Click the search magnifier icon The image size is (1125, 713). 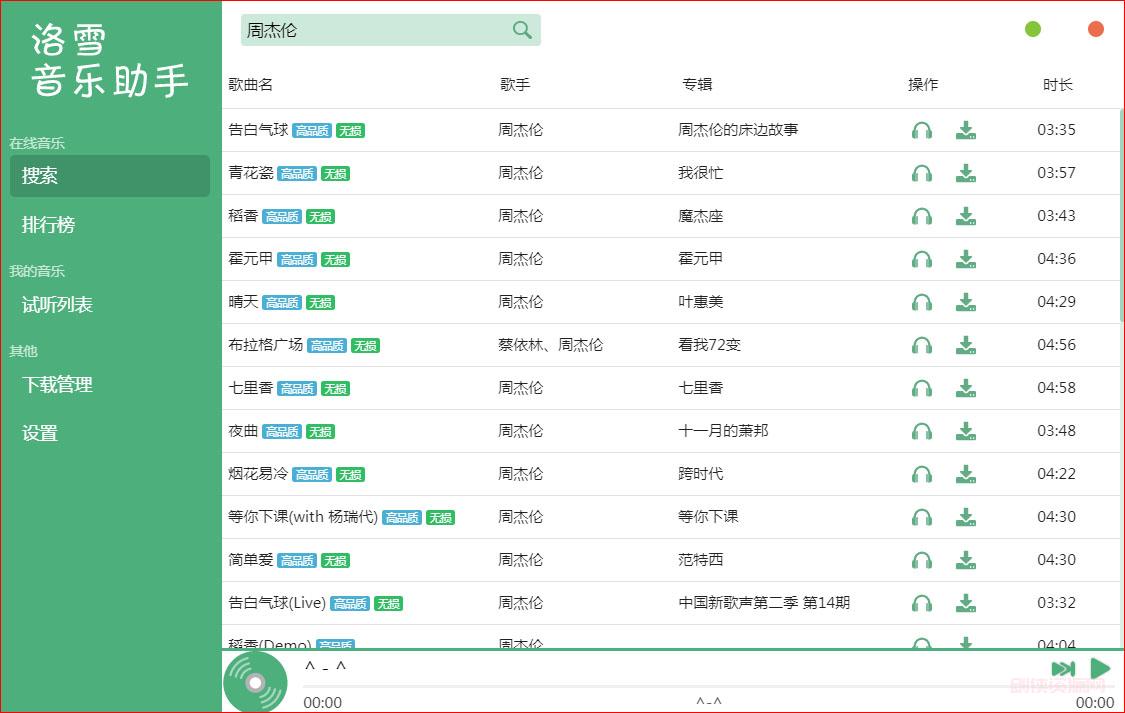coord(521,30)
